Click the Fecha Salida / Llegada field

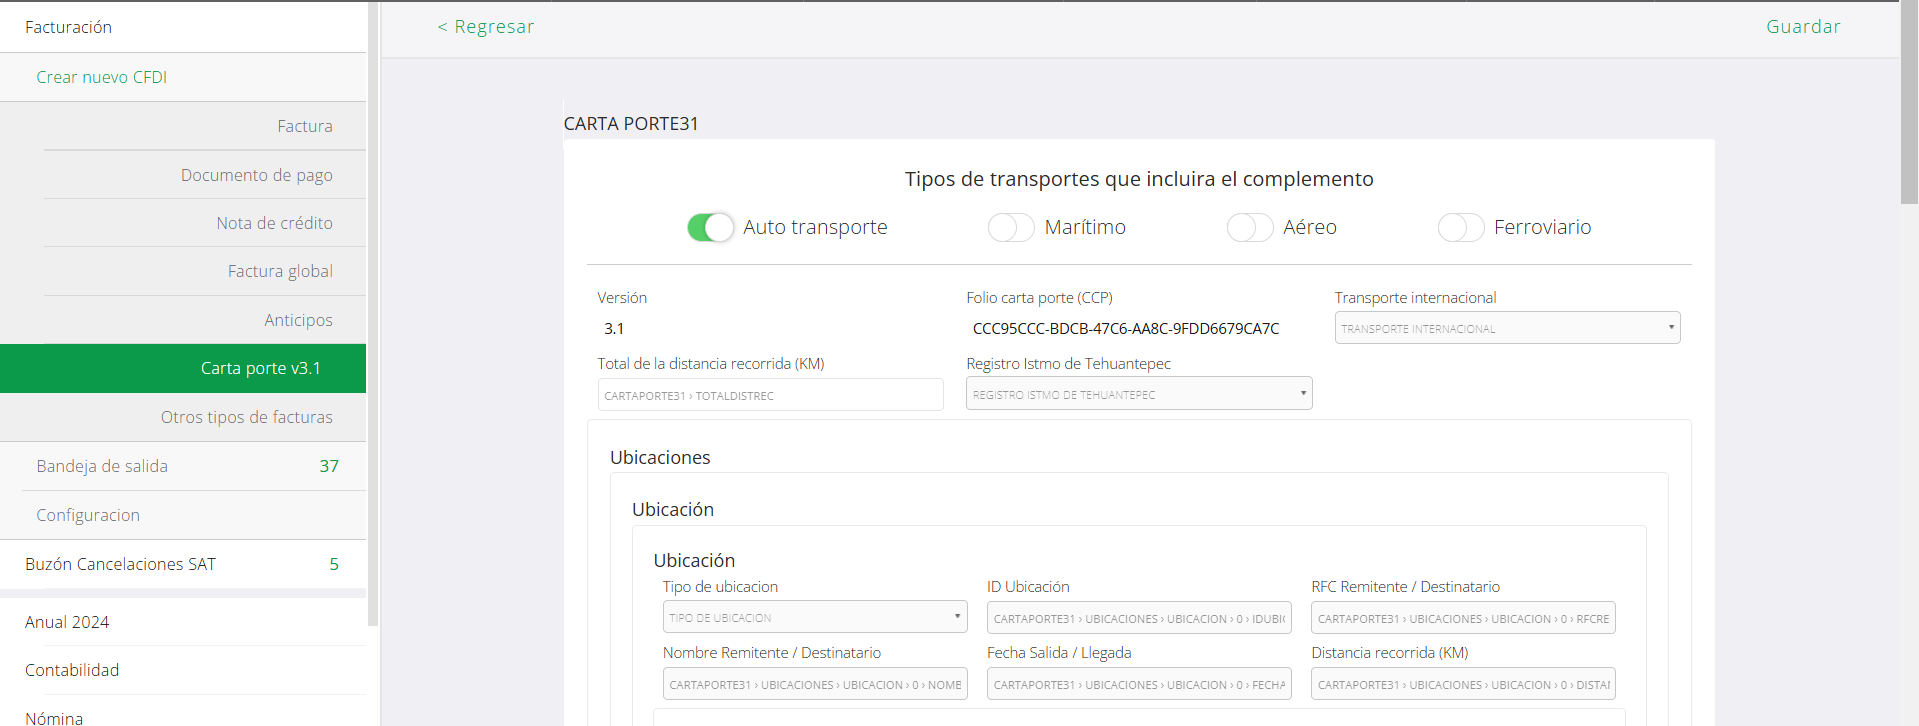[1138, 684]
